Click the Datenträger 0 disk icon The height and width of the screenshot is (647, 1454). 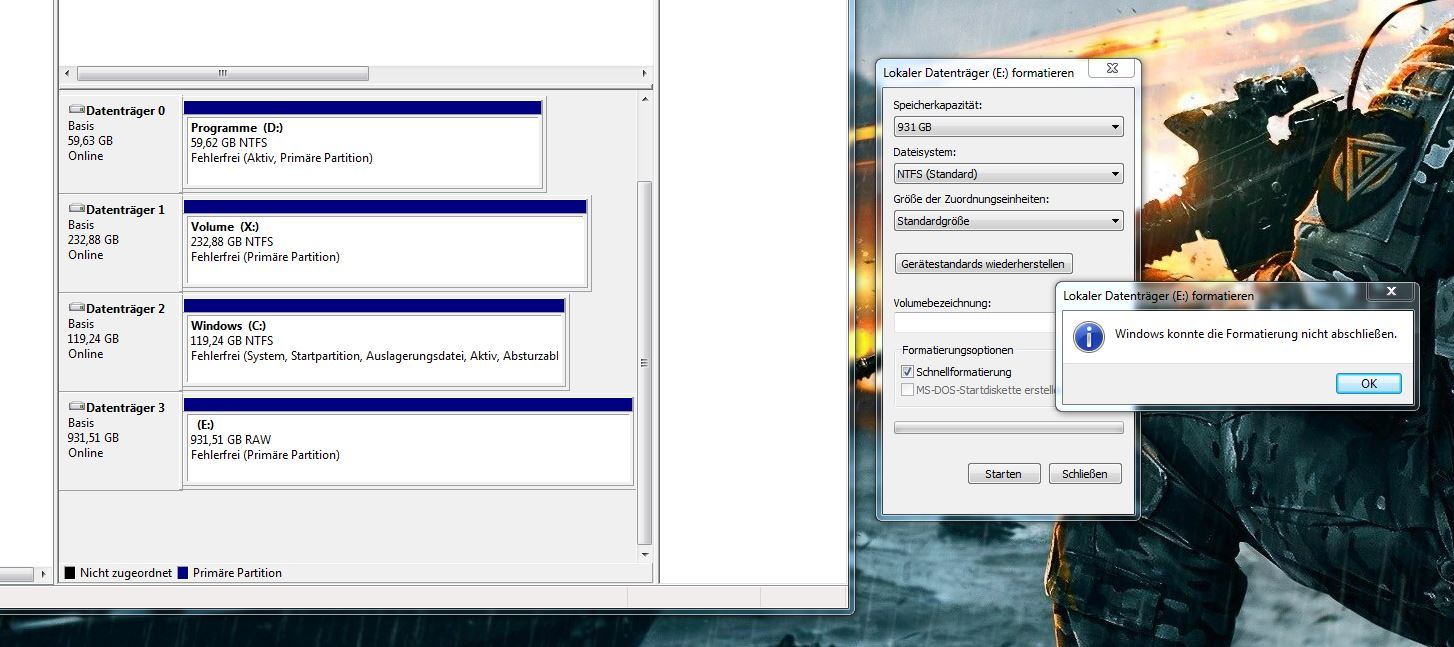point(76,110)
